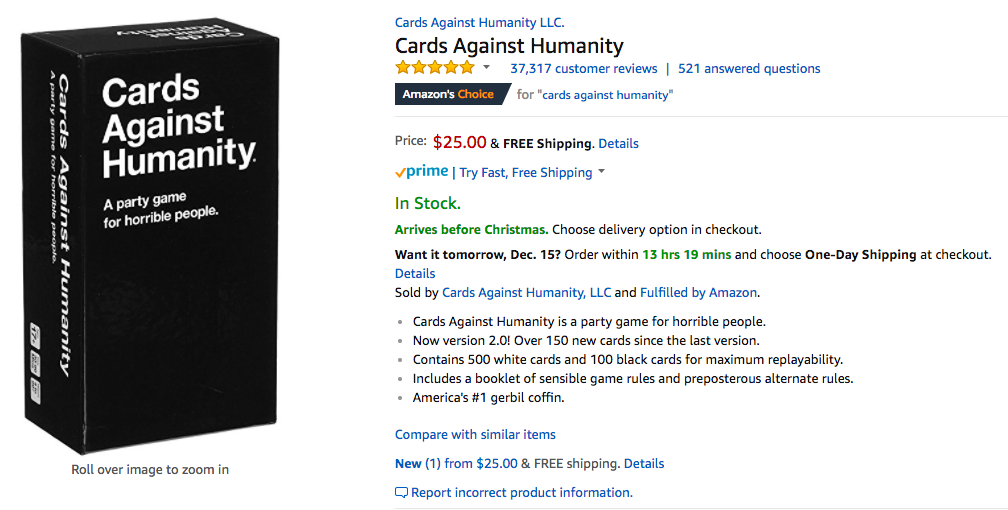Click the seller Cards Against Humanity, LLC link
Viewport: 1008px width, 510px height.
[x=526, y=292]
